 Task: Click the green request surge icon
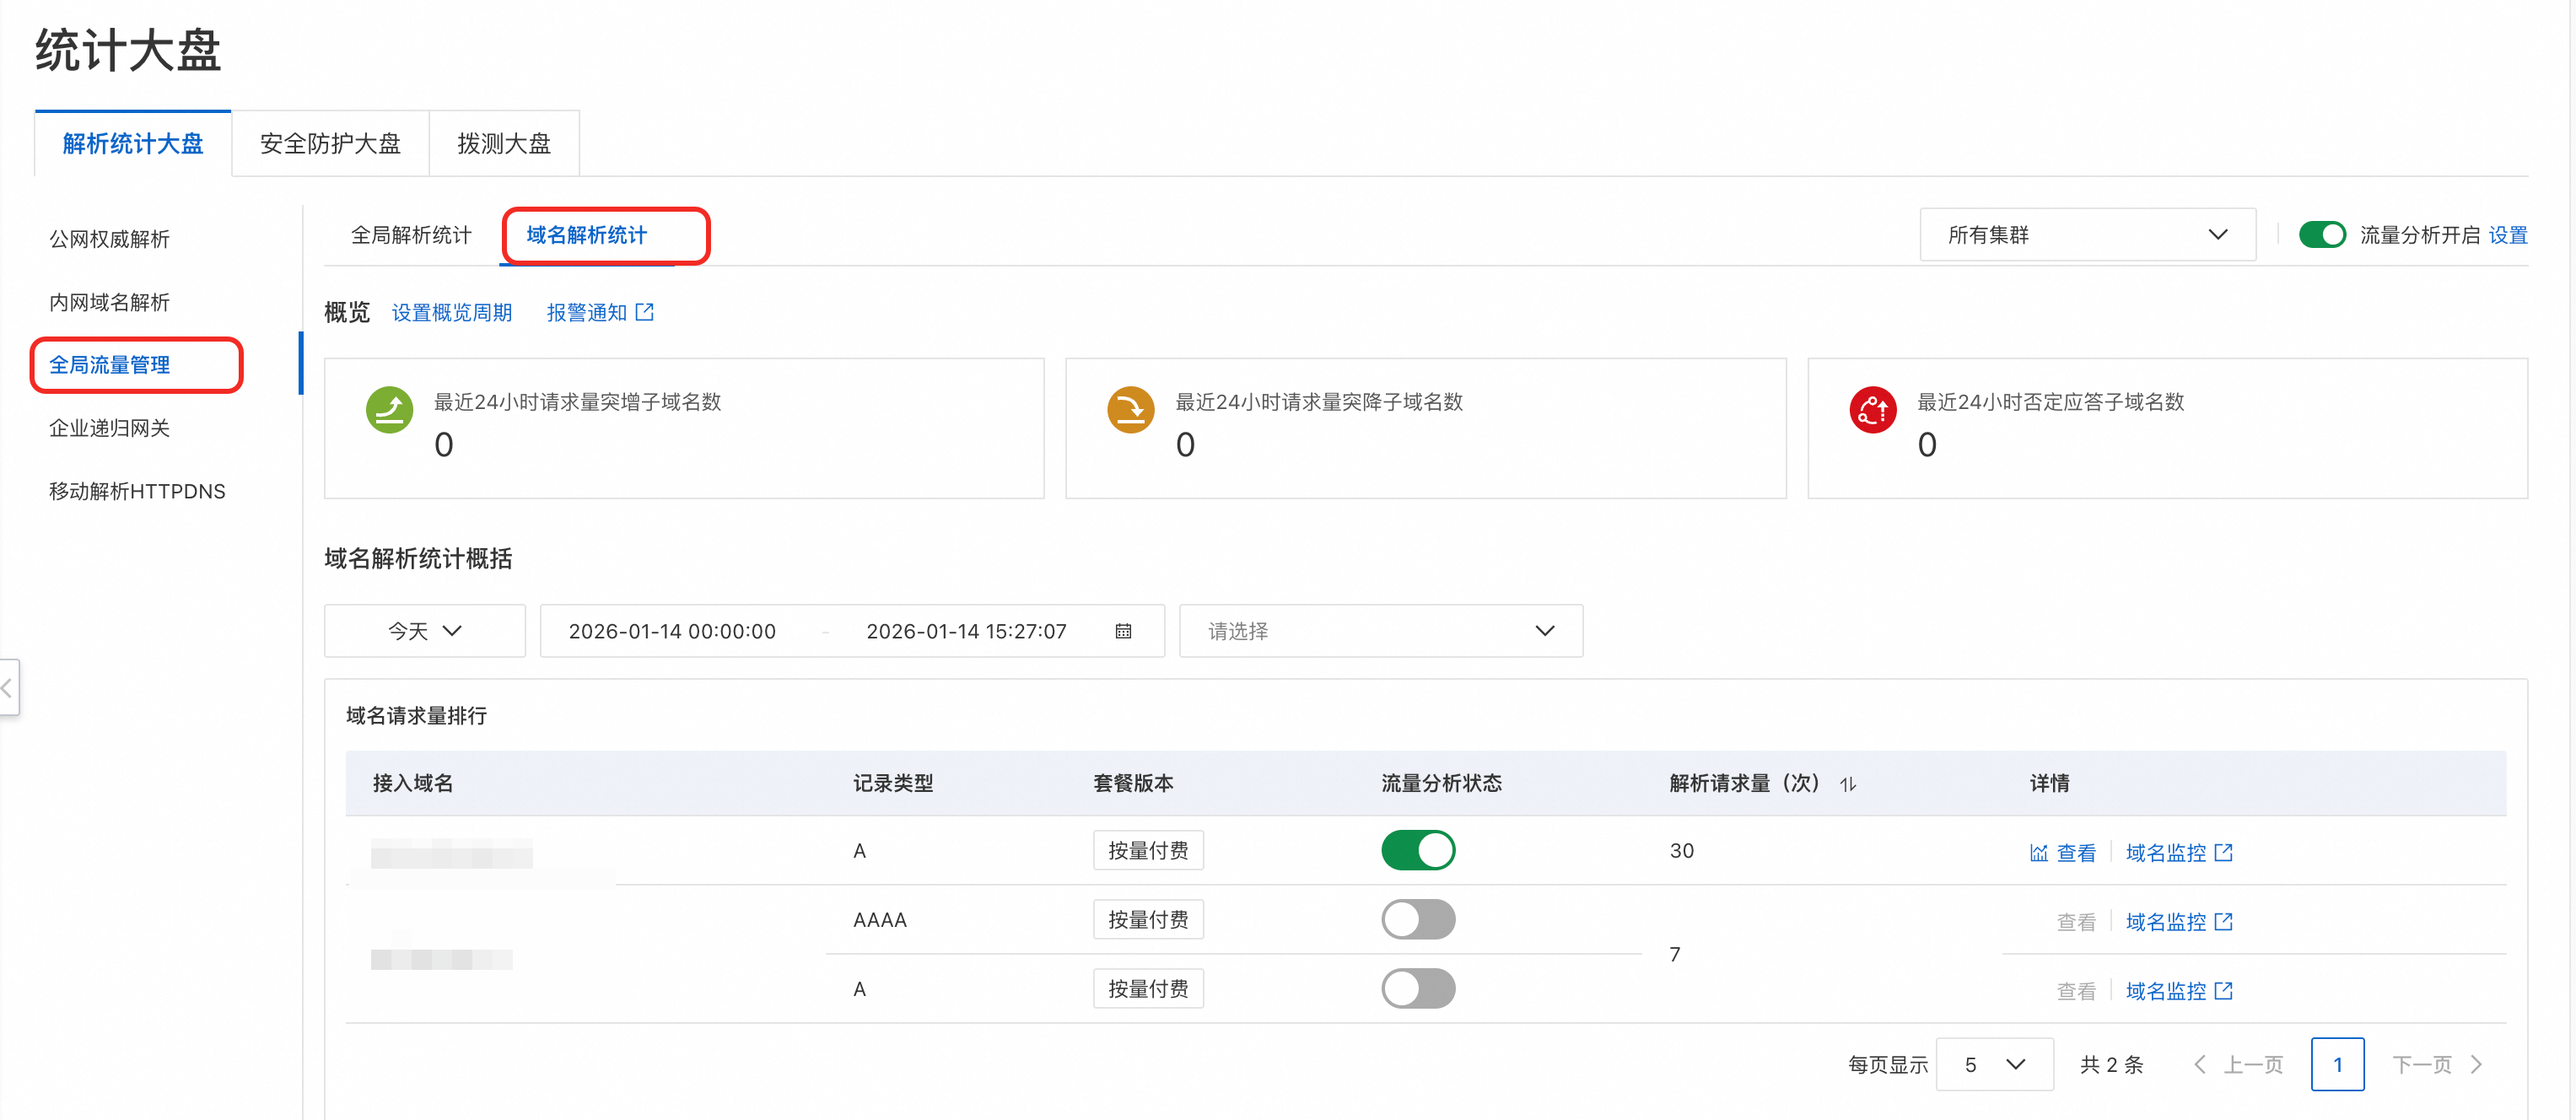click(389, 409)
